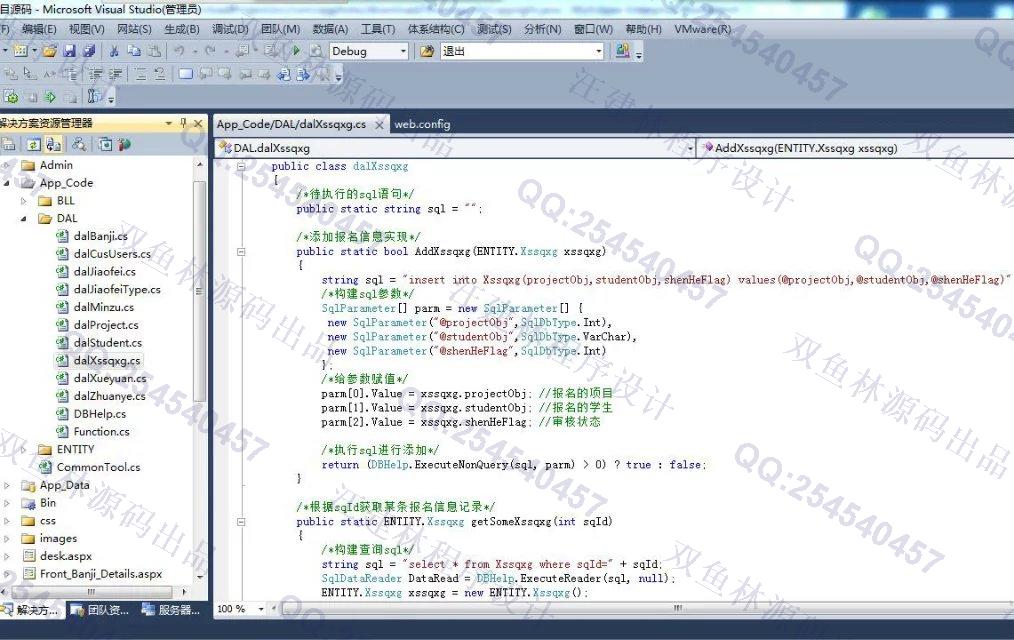Open the 视图(V) menu
This screenshot has height=640, width=1014.
pos(87,29)
